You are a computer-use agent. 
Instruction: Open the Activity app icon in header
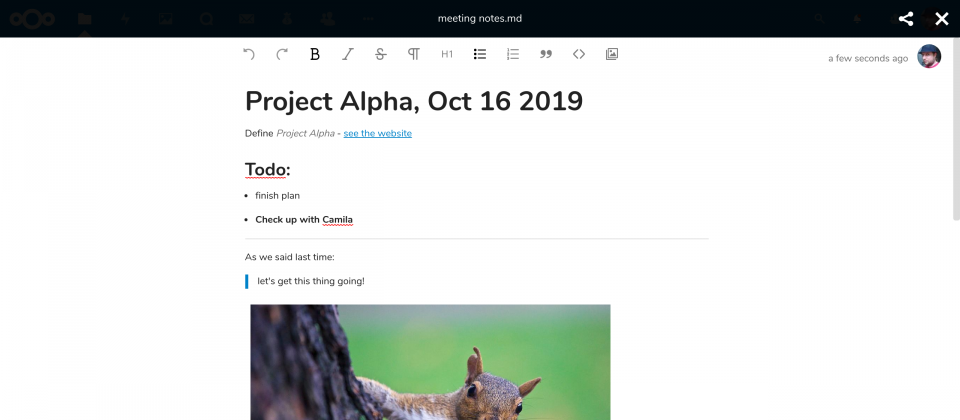click(126, 19)
